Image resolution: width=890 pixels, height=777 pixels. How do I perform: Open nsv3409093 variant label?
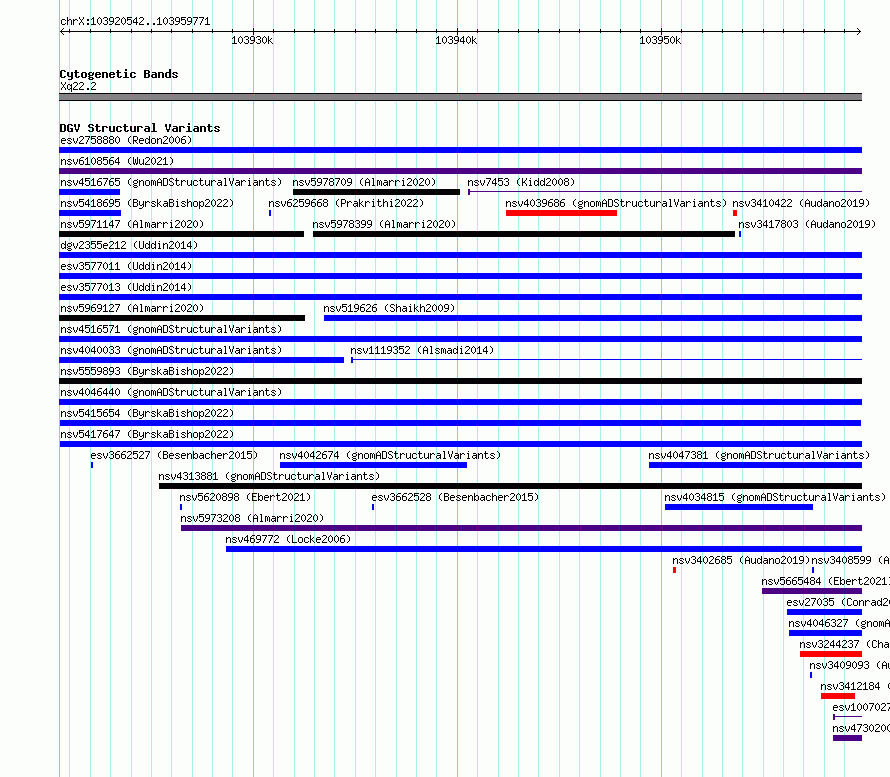click(849, 665)
